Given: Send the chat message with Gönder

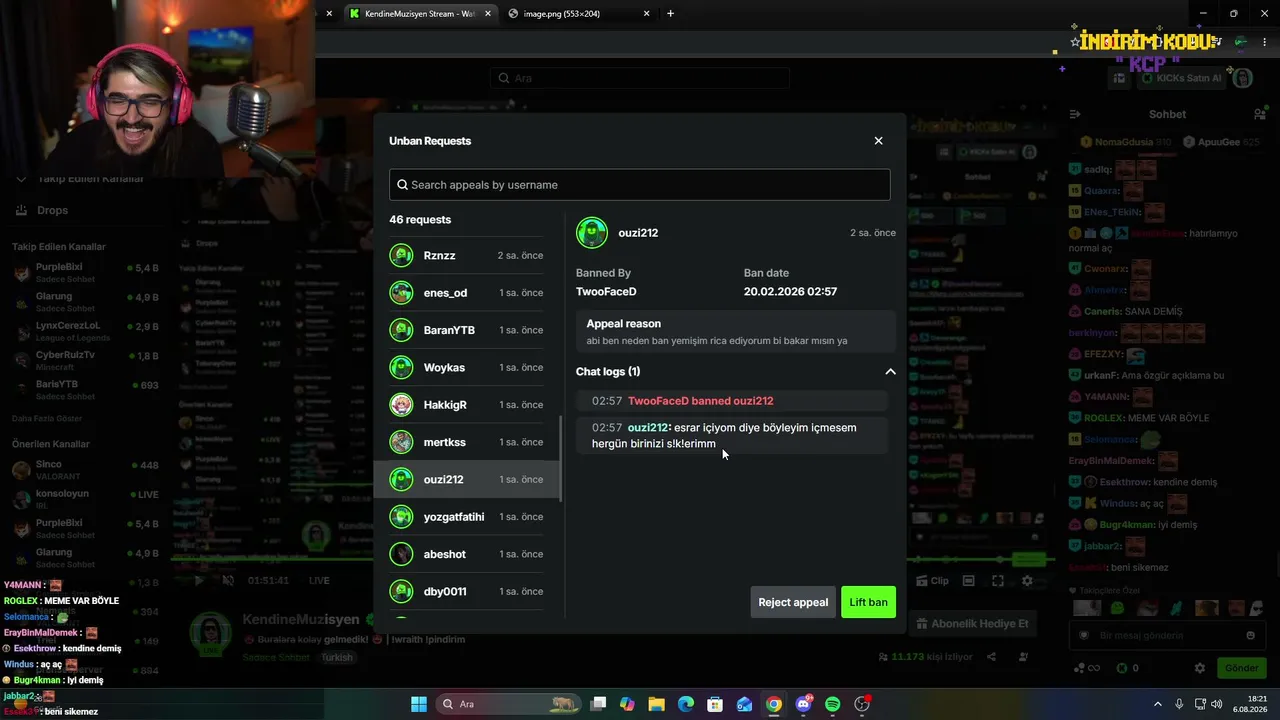Looking at the screenshot, I should click(1242, 668).
